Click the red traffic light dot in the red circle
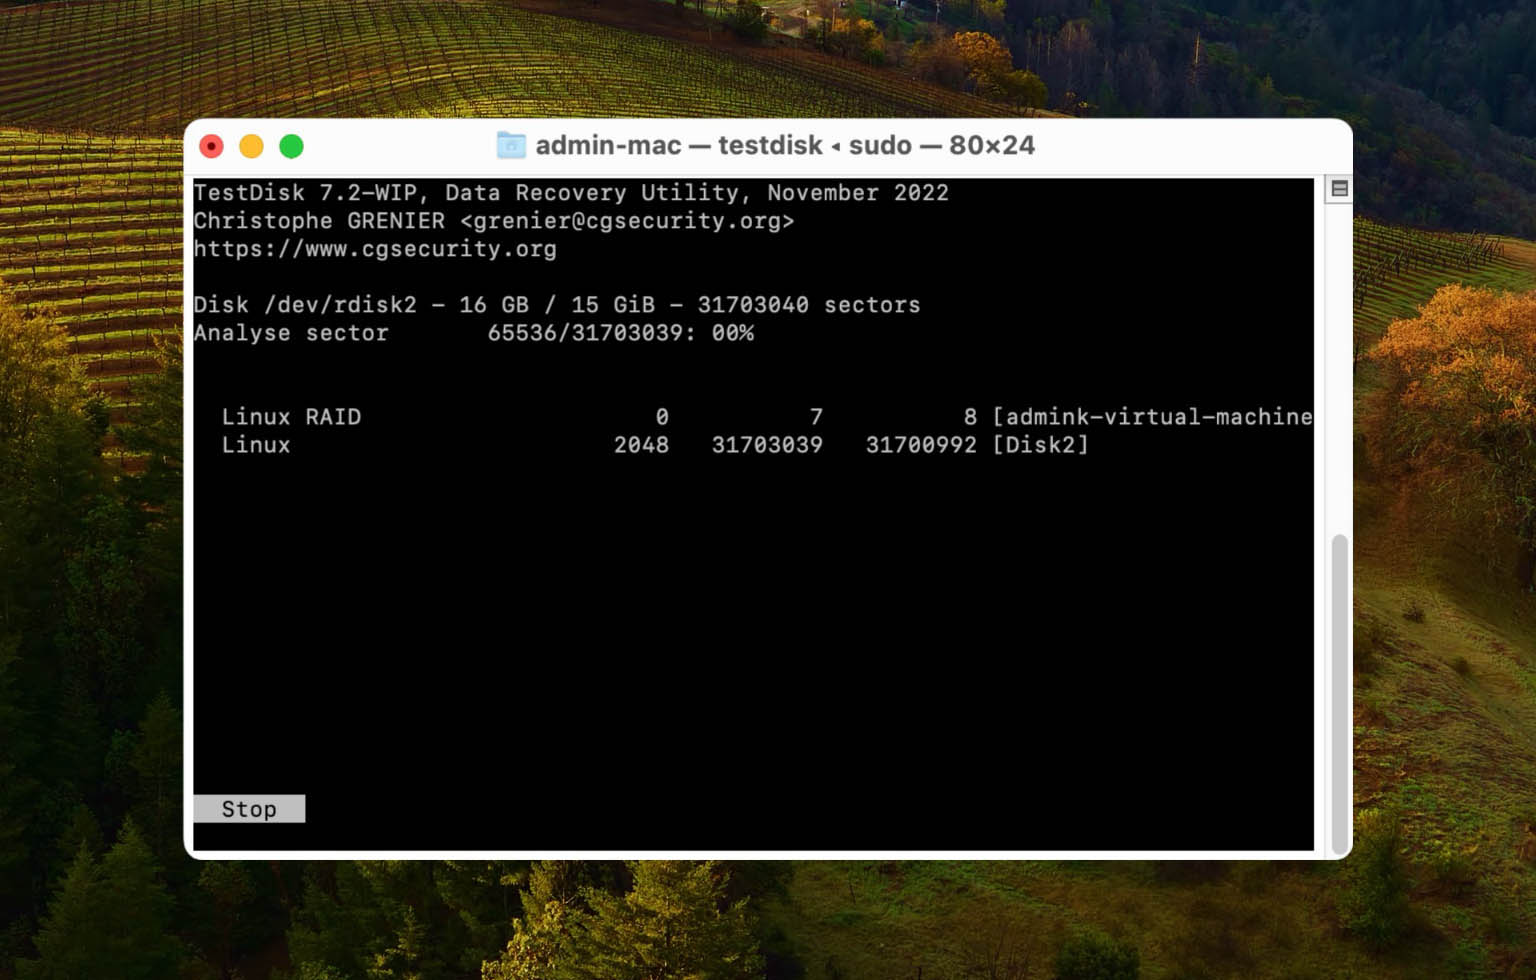The image size is (1536, 980). pyautogui.click(x=211, y=146)
